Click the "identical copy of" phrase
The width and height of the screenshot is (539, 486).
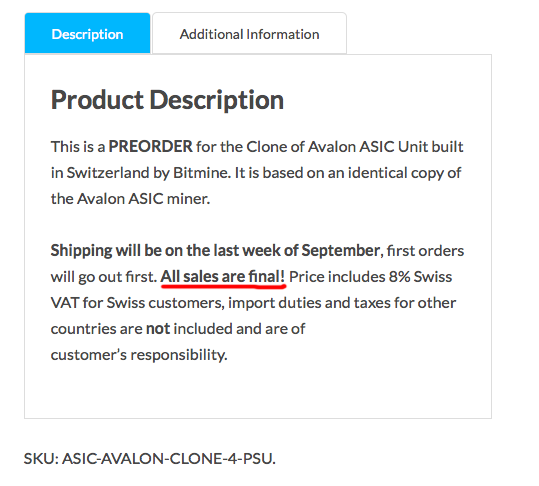coord(404,173)
